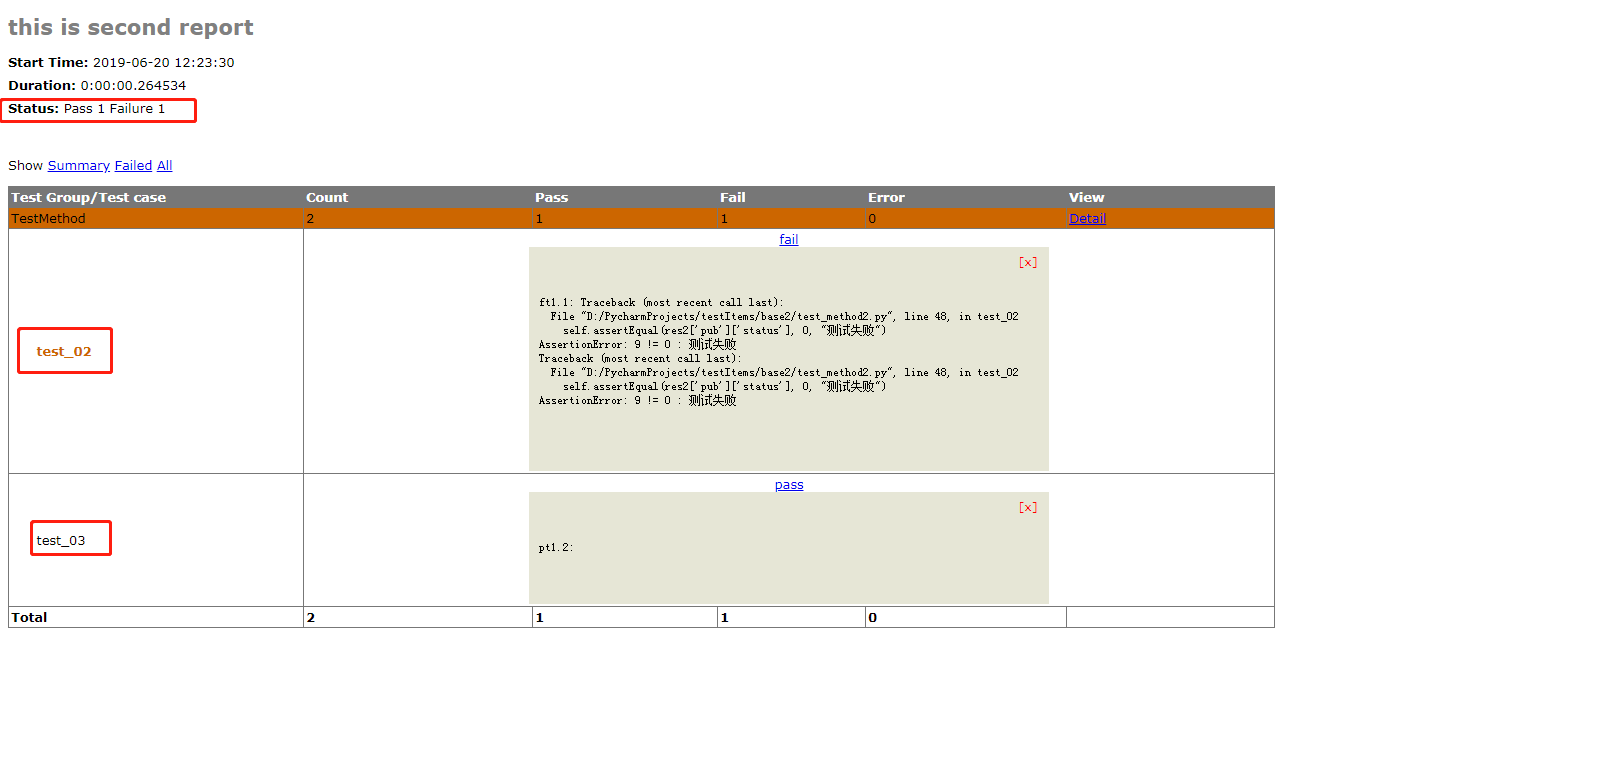1600x758 pixels.
Task: Close the test_02 traceback popup
Action: [x=1028, y=263]
